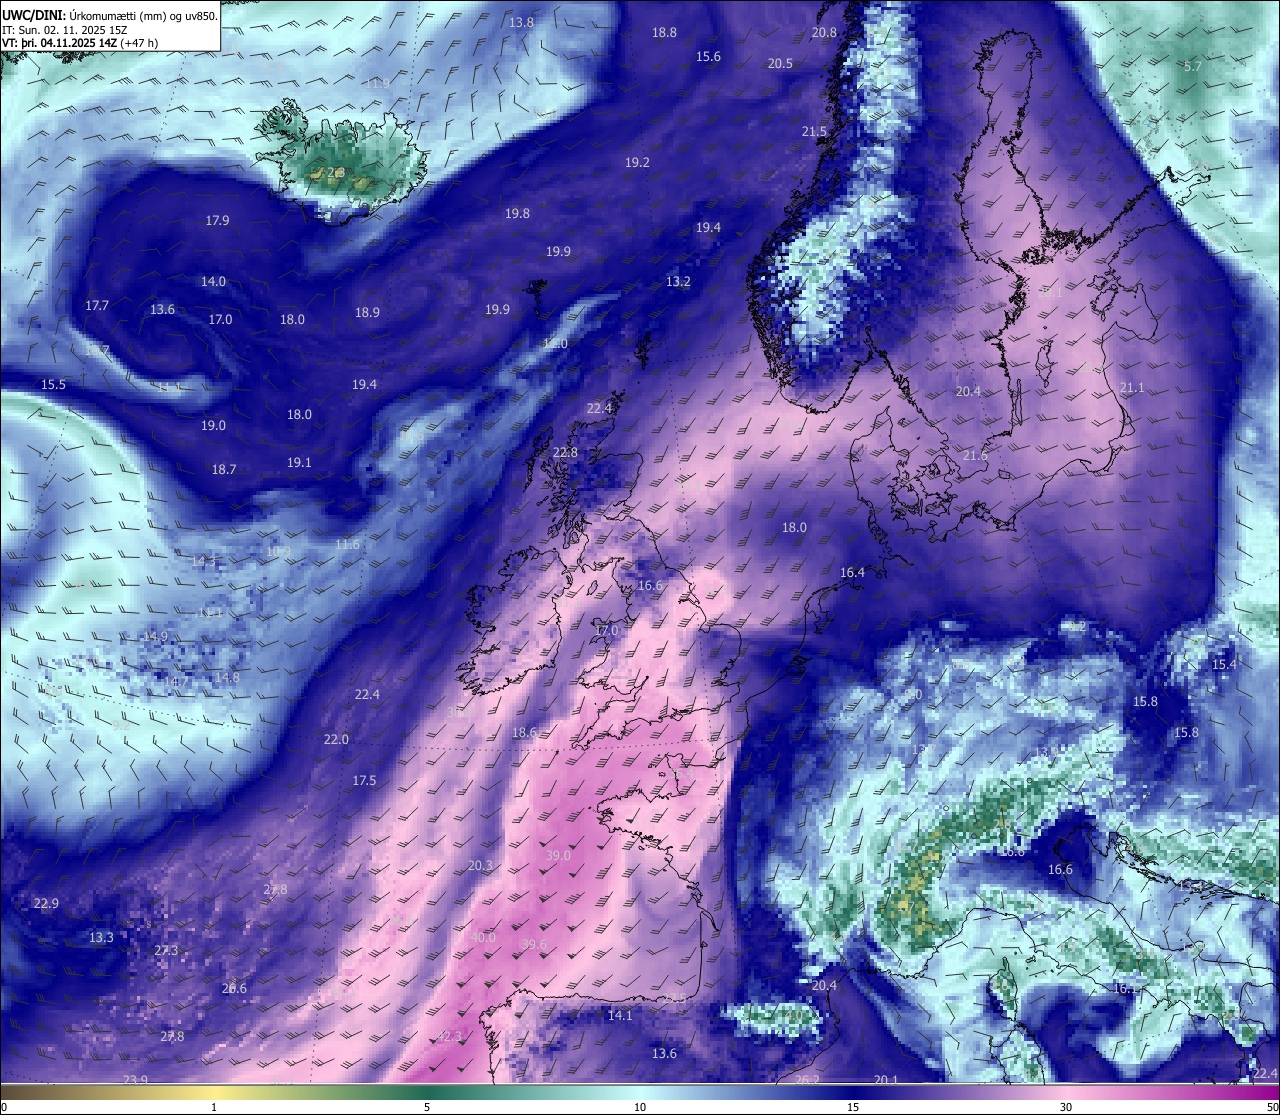
Task: Click the 42.3 value near northwest Spain
Action: pos(451,1036)
